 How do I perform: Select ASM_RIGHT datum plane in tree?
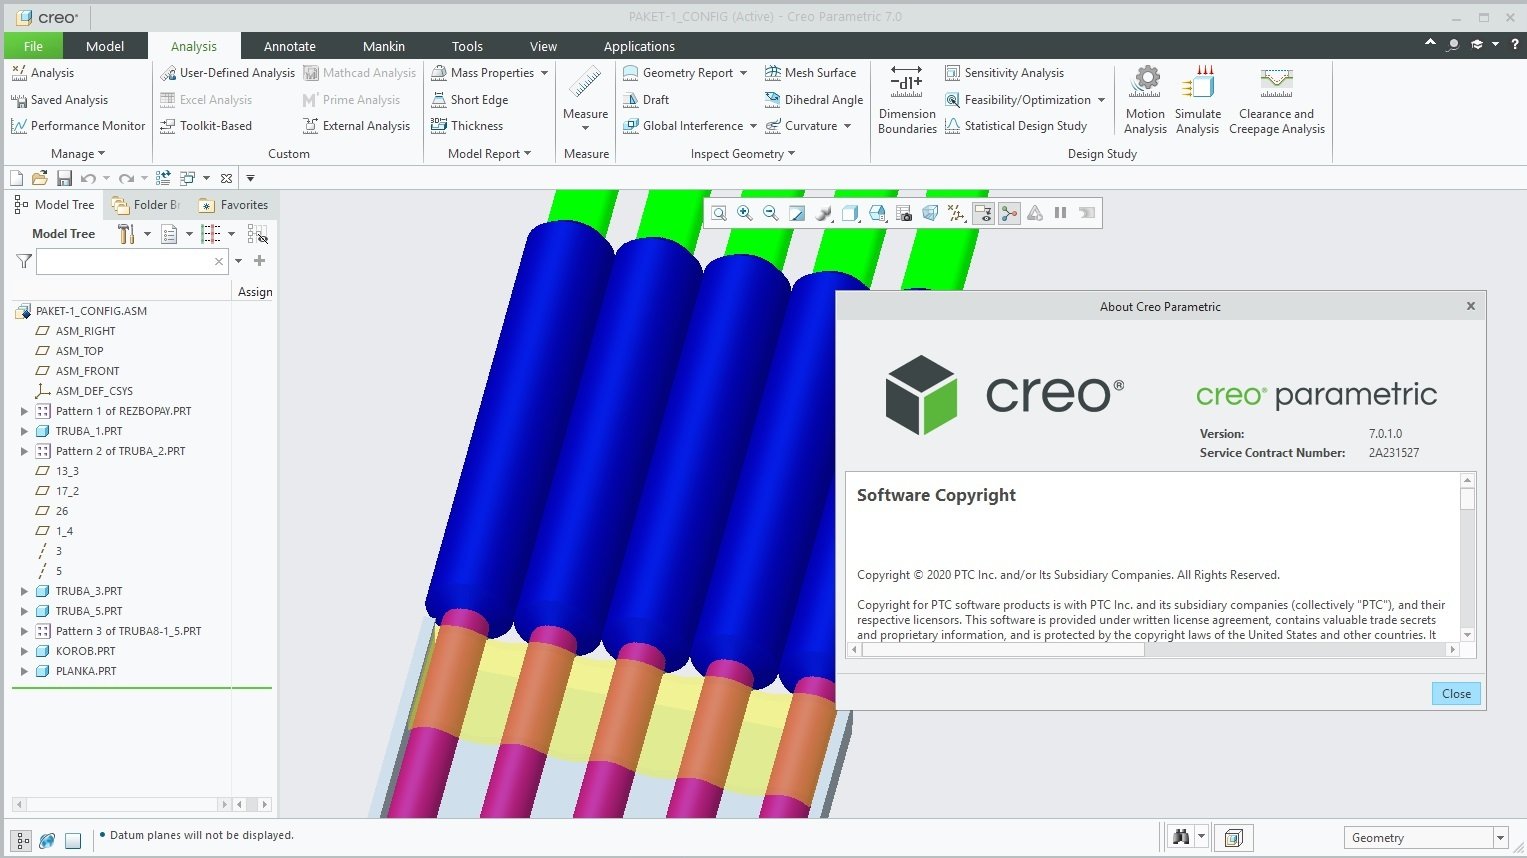tap(85, 331)
